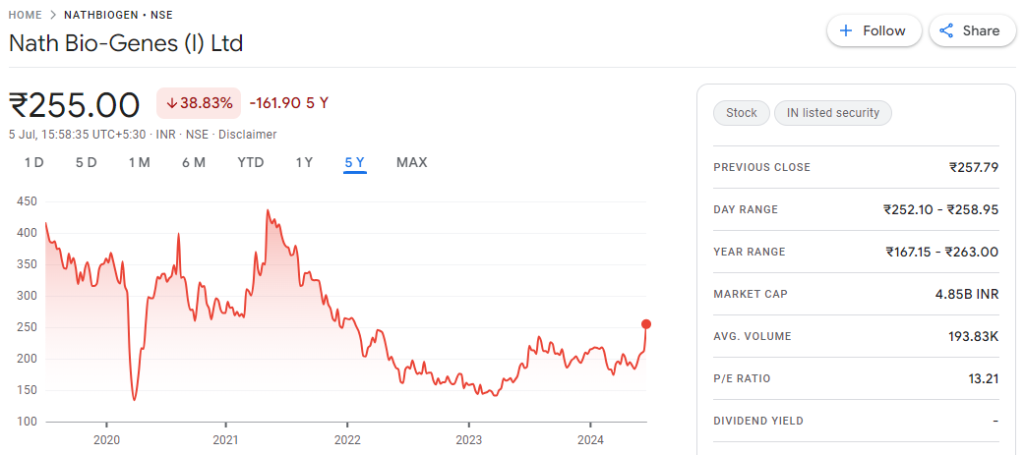This screenshot has width=1024, height=455.
Task: Click the breadcrumb chevron after HOME
Action: pos(52,15)
